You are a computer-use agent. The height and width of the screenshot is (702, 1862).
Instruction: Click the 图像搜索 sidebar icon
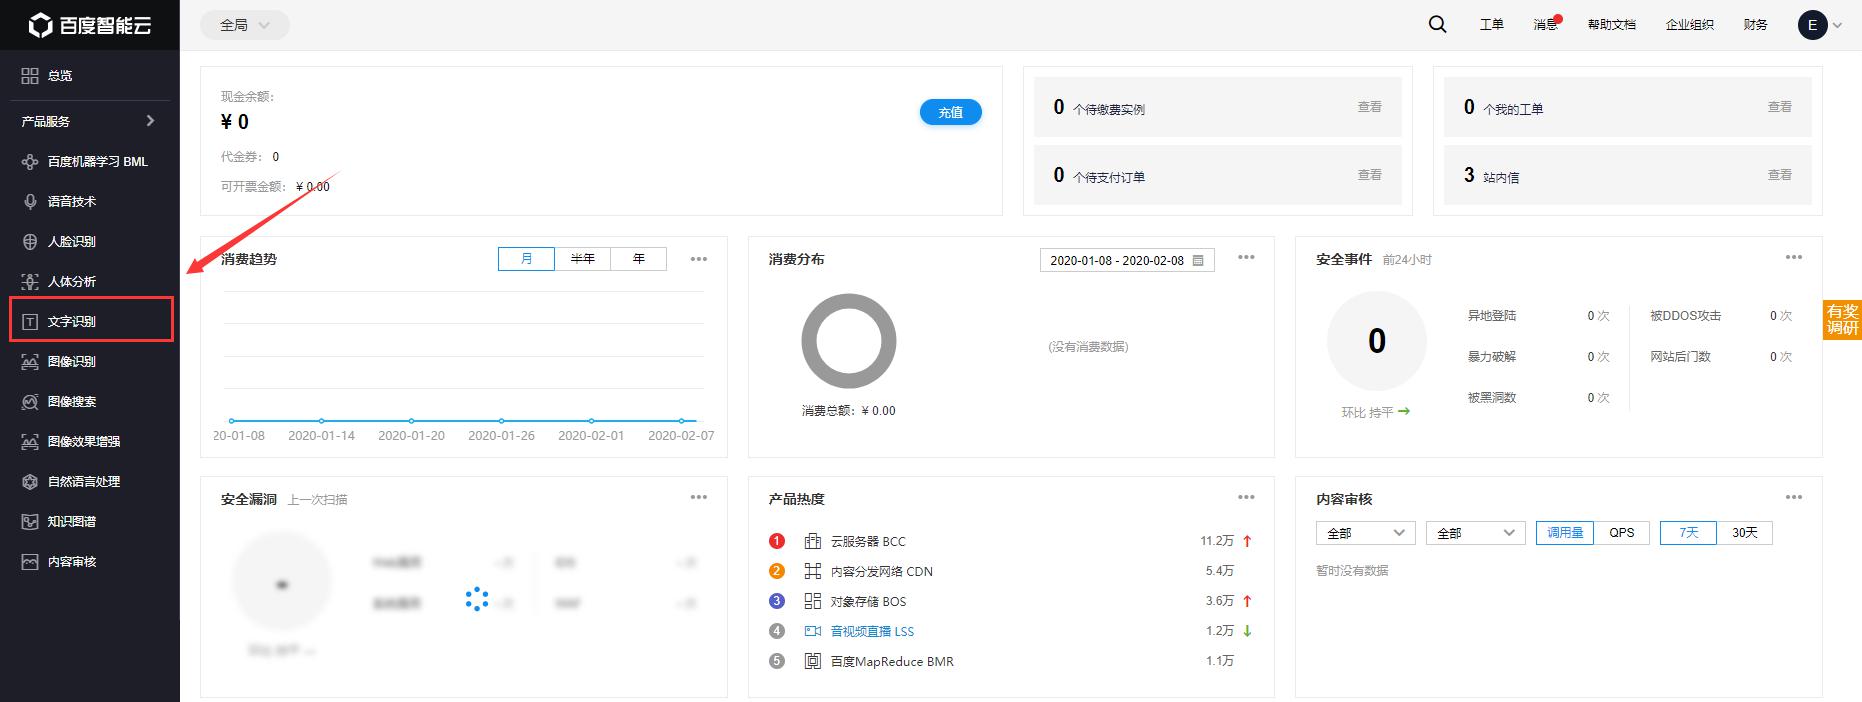(30, 401)
